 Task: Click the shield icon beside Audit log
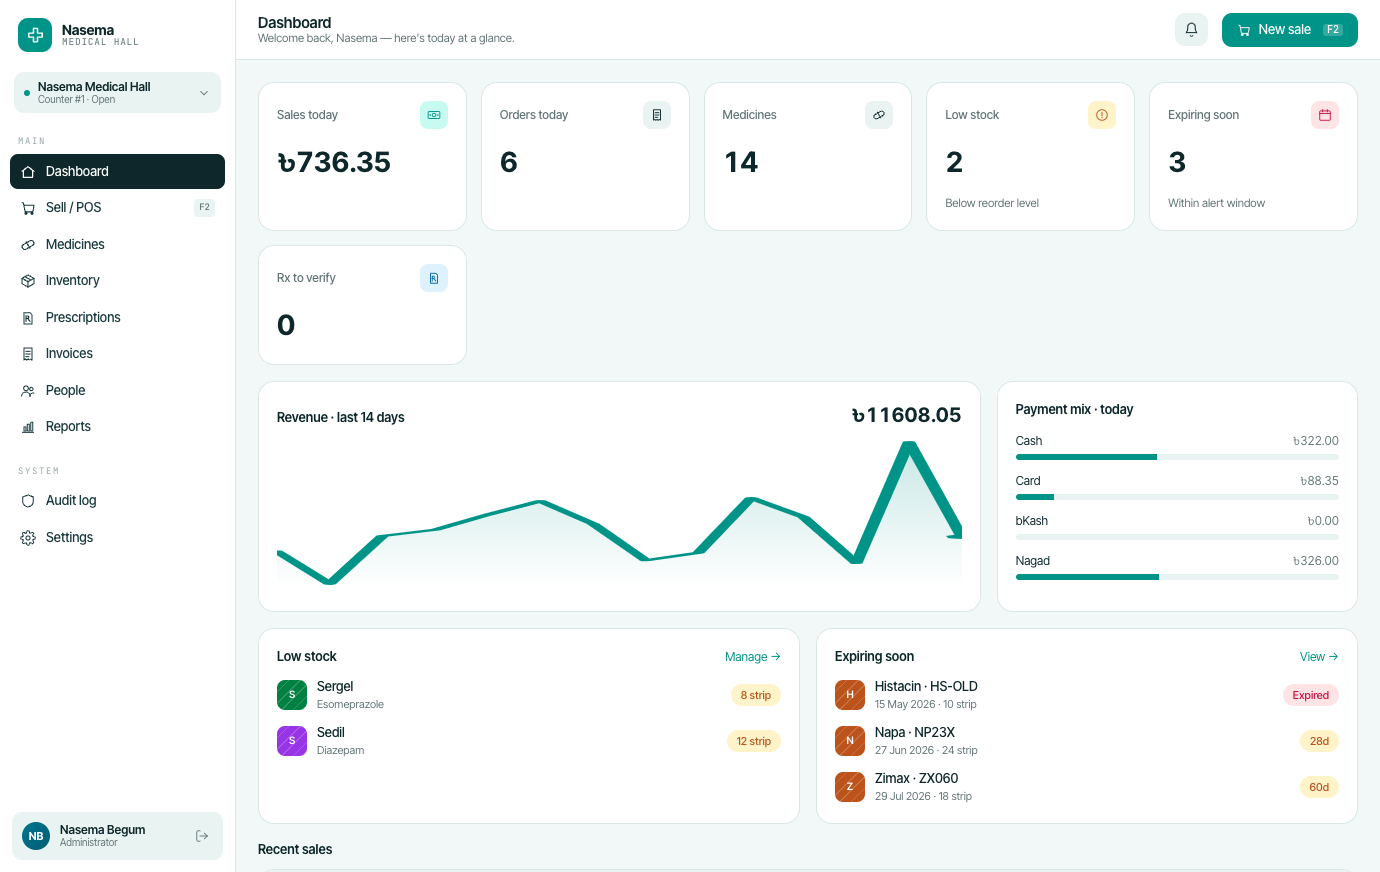pyautogui.click(x=28, y=501)
